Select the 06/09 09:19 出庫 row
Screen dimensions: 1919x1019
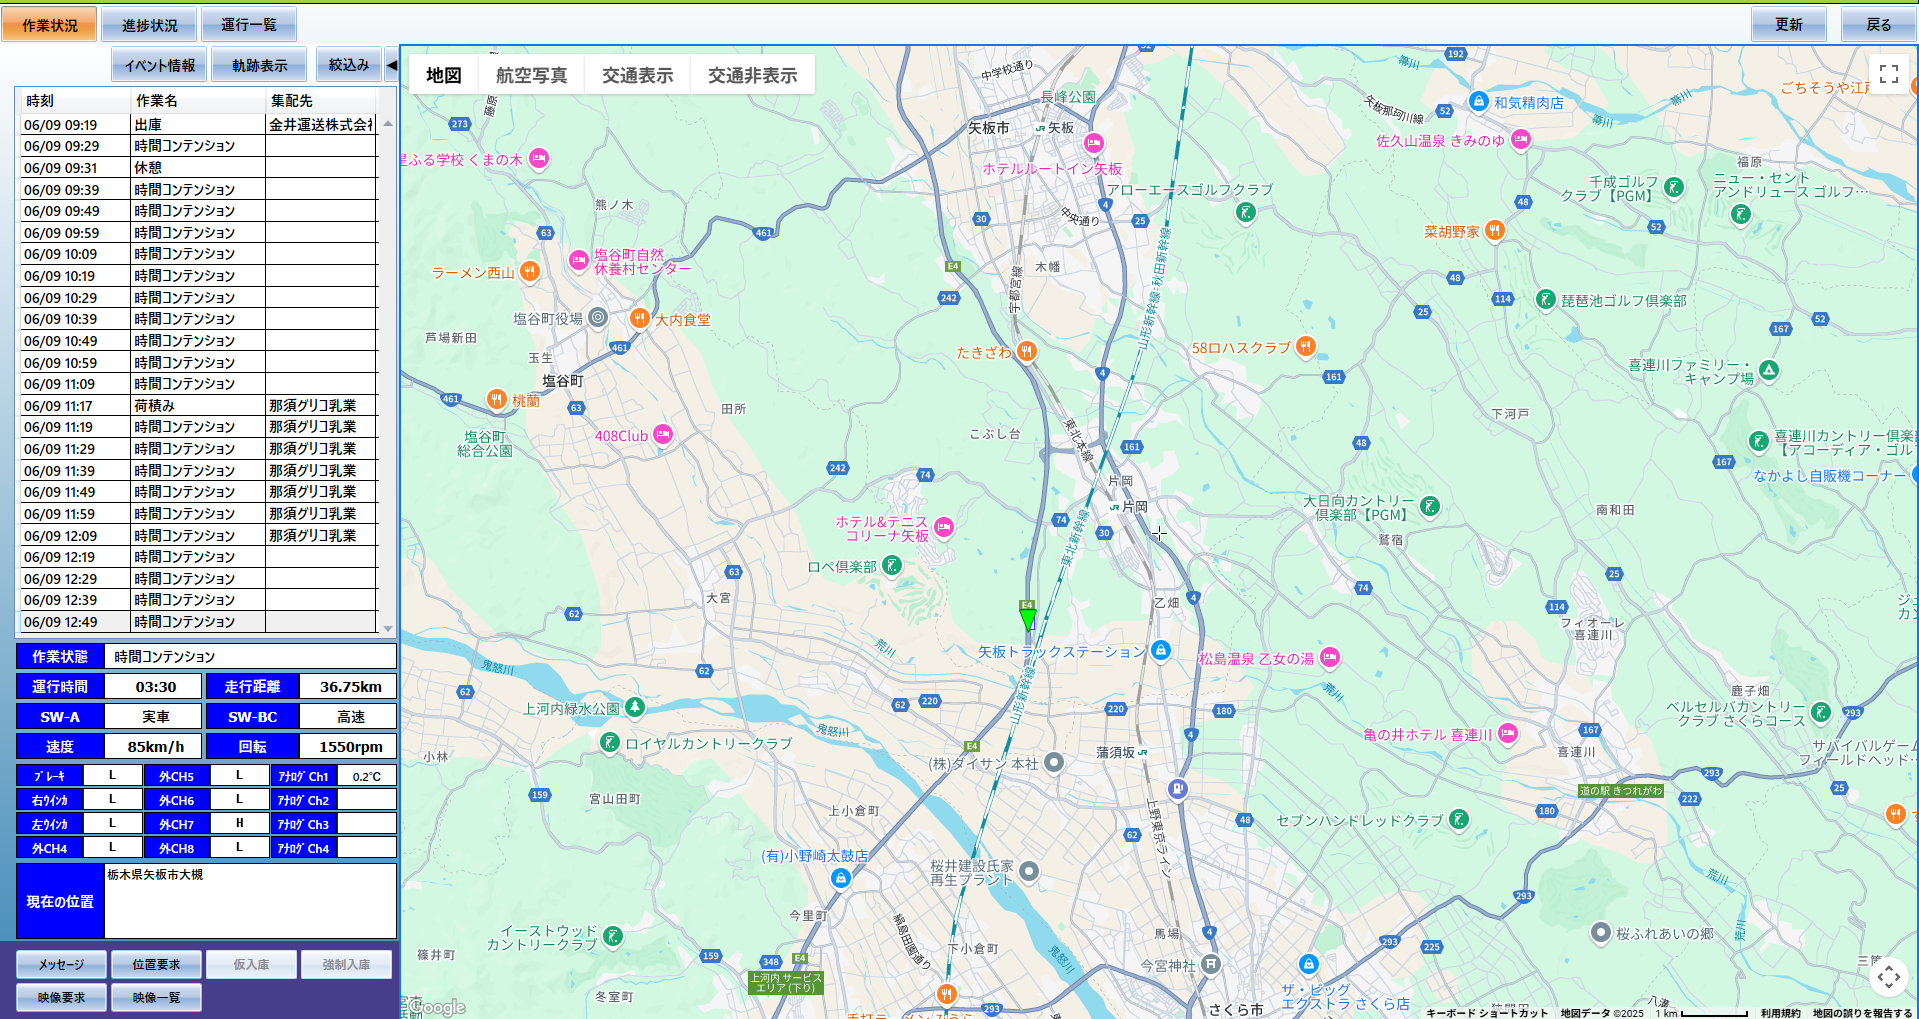pos(198,125)
